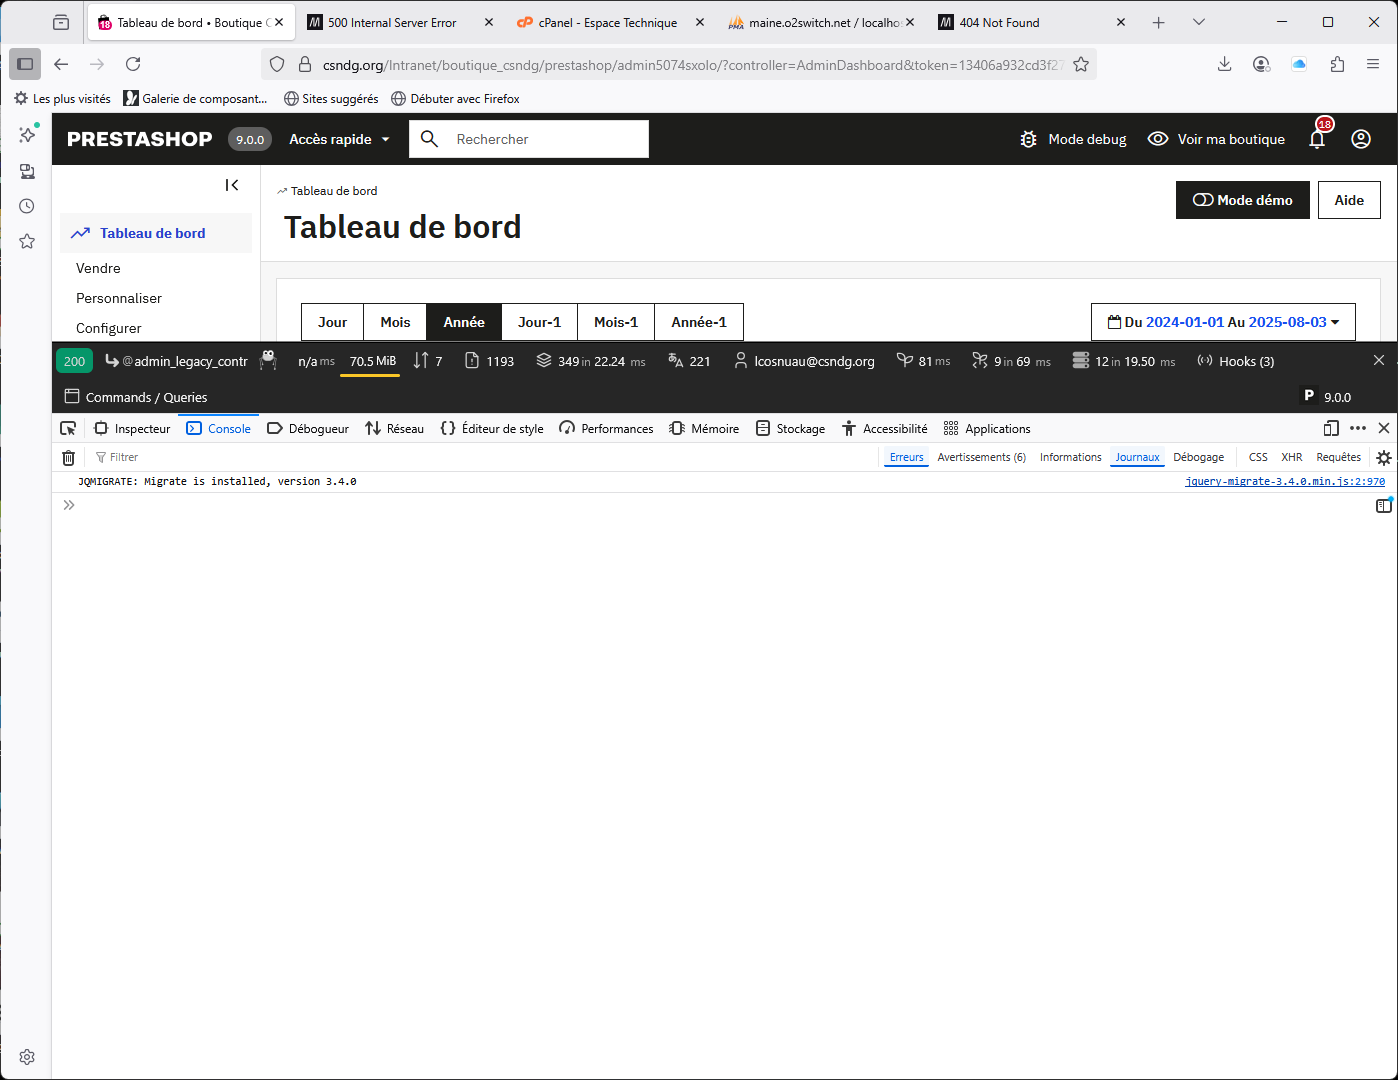Toggle the CSS console filter
The height and width of the screenshot is (1080, 1398).
[x=1258, y=457]
